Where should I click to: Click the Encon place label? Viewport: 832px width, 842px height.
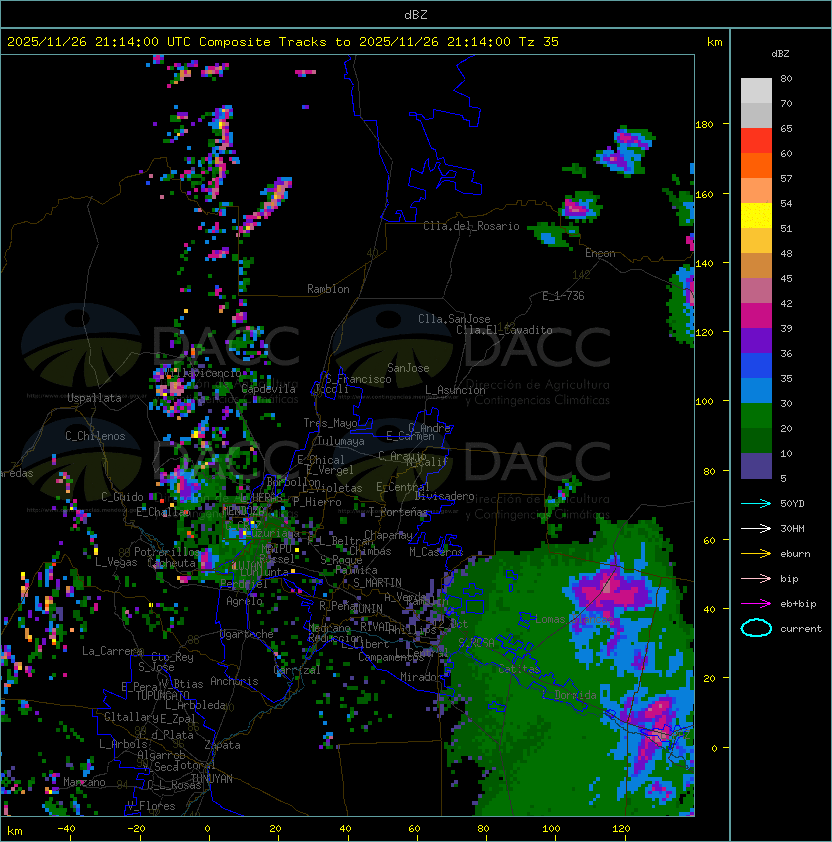600,253
